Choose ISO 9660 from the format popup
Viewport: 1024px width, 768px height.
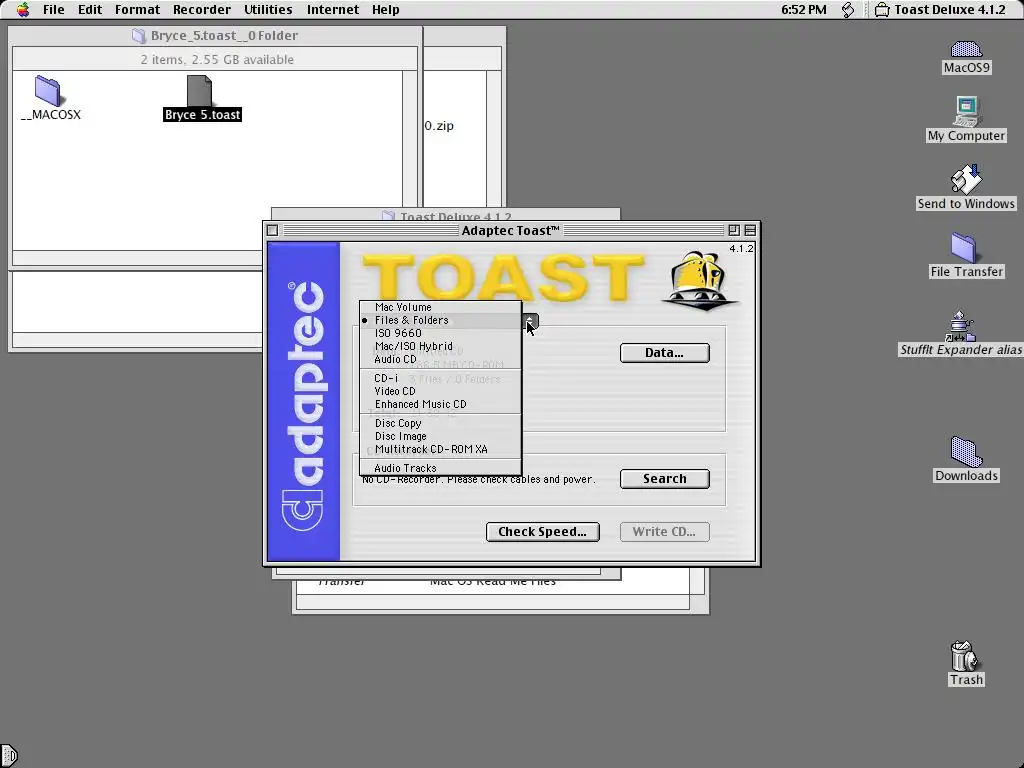pyautogui.click(x=441, y=333)
